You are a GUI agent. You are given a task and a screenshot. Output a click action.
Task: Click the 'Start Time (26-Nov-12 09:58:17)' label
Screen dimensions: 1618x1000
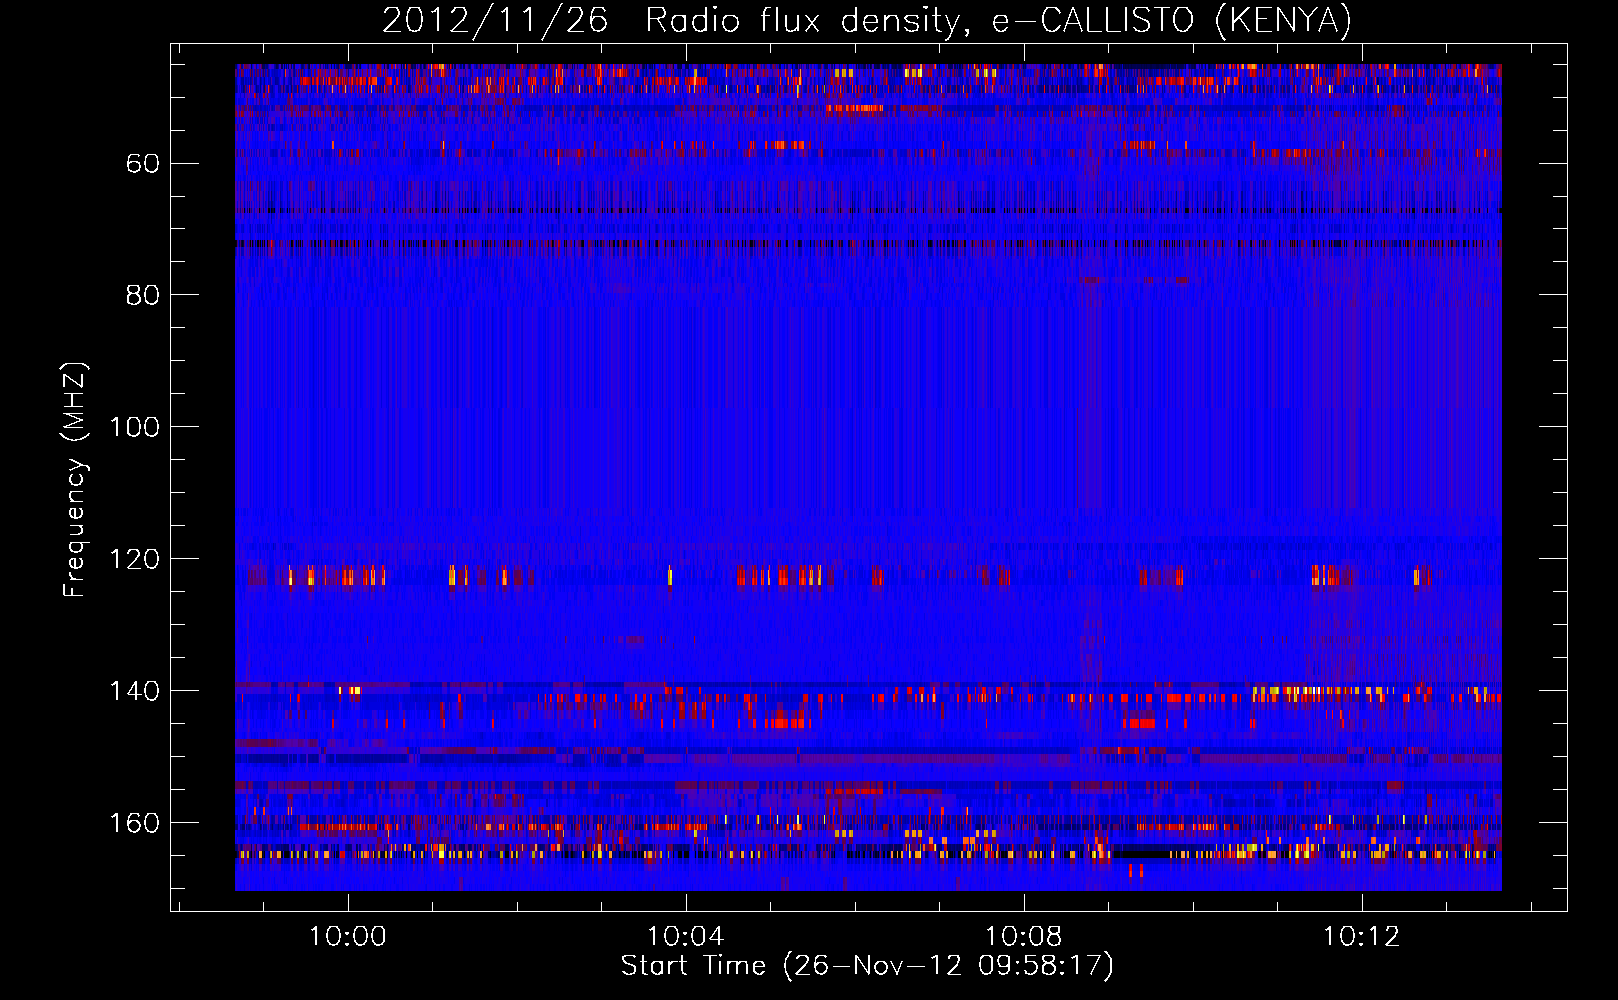click(867, 966)
